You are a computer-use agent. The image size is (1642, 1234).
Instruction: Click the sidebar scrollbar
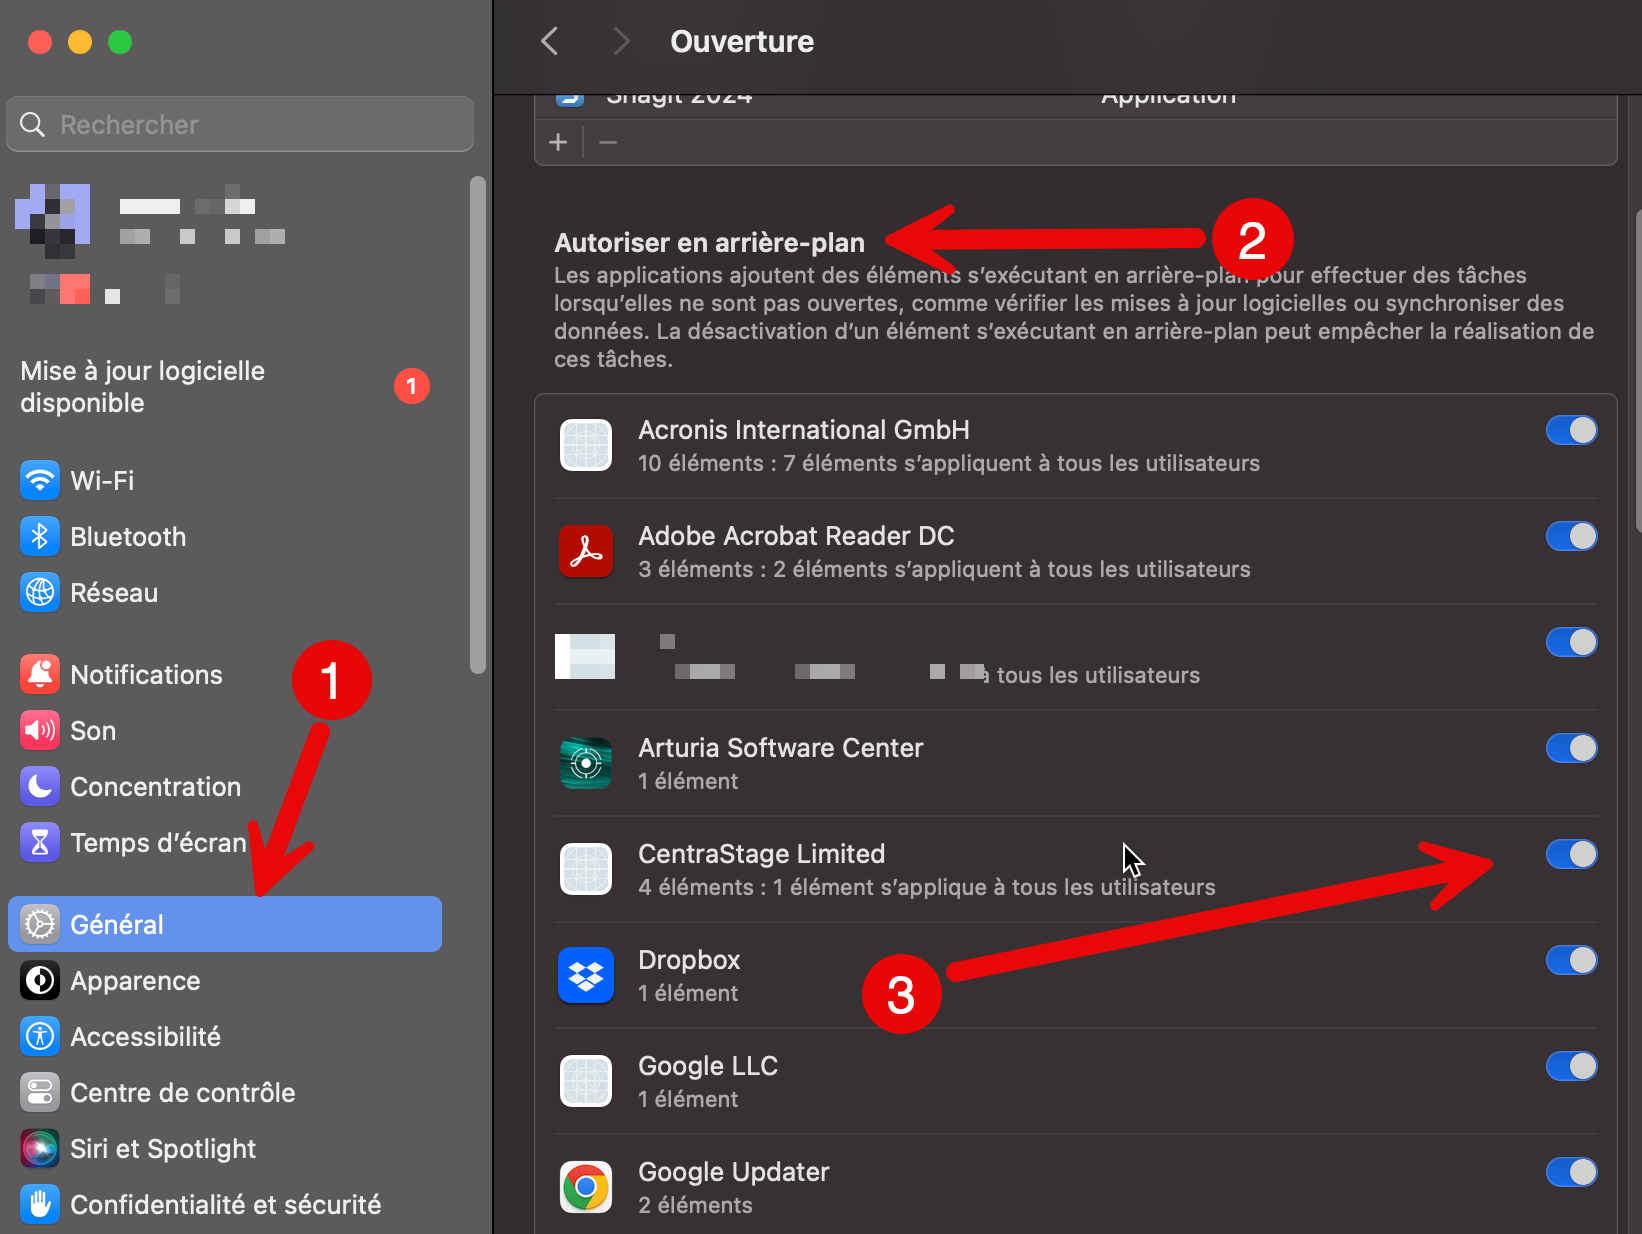point(478,425)
